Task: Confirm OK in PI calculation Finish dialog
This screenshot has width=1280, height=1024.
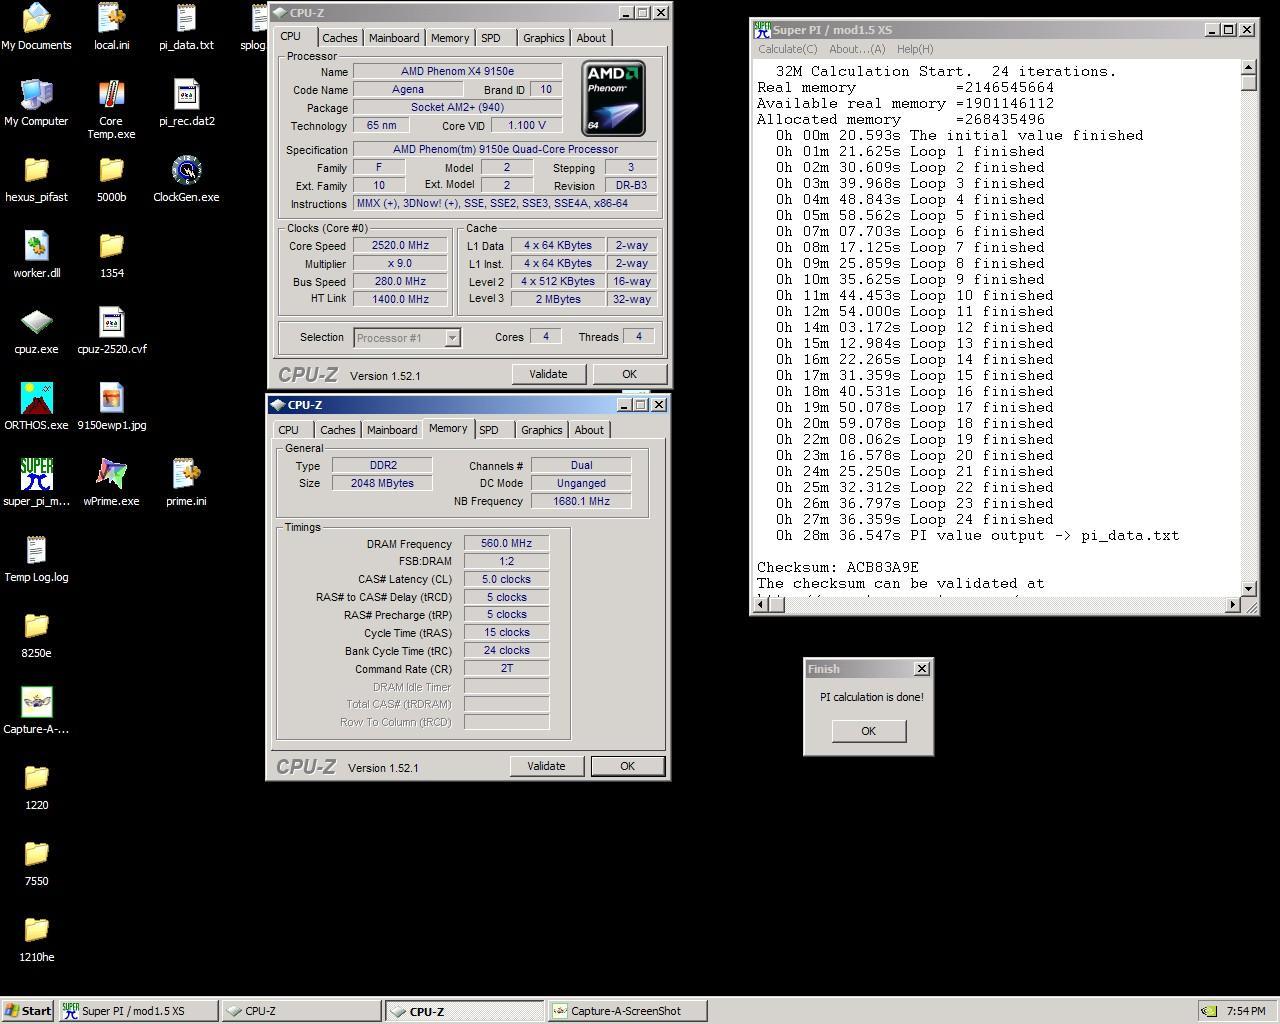Action: (868, 731)
